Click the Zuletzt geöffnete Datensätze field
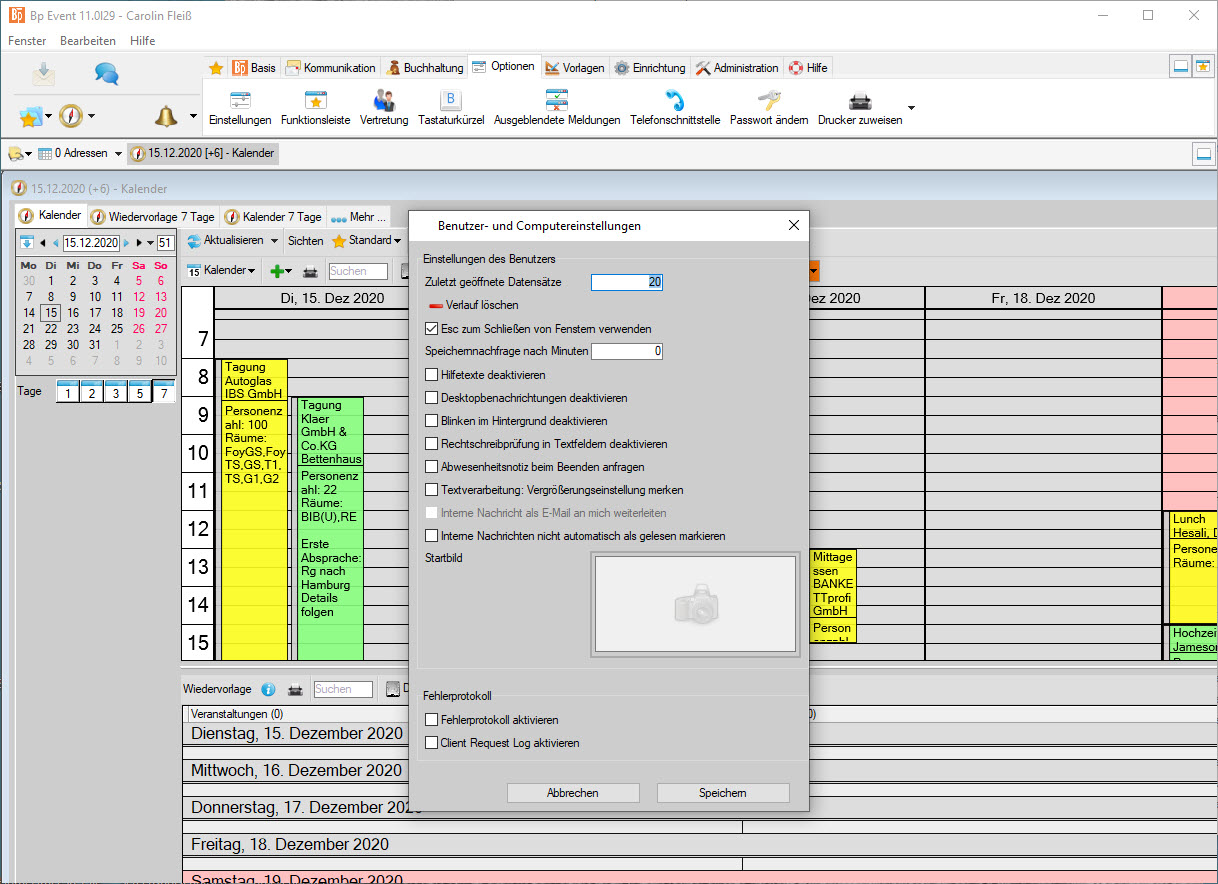The image size is (1218, 884). coord(626,282)
